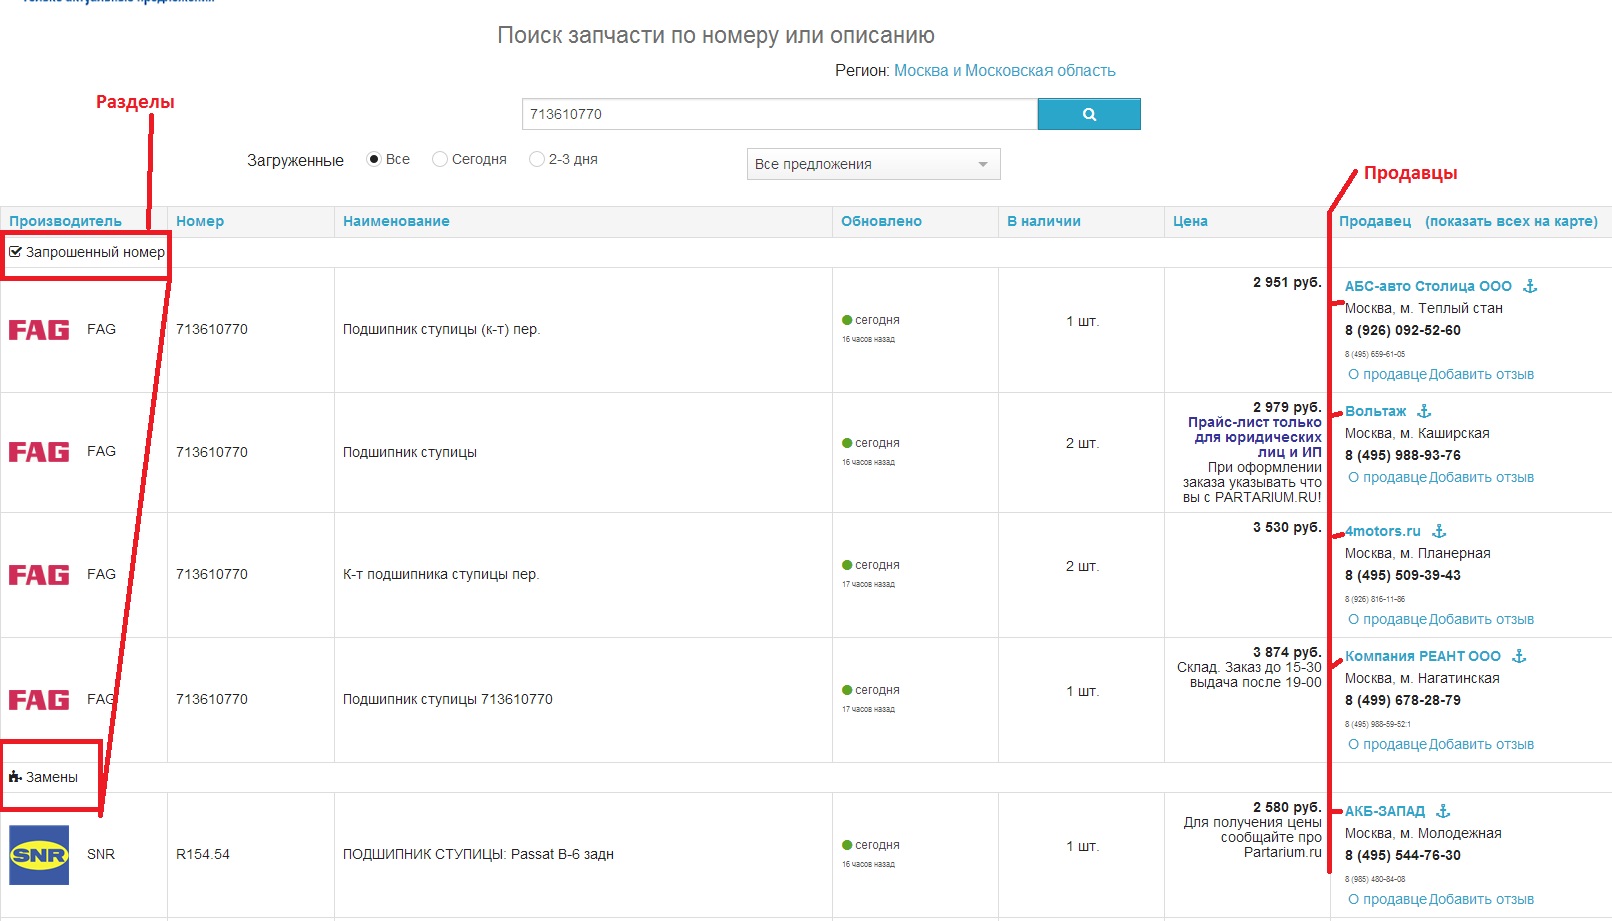Click the FAG logo in the 2 979 руб. row
The image size is (1612, 921).
(39, 452)
